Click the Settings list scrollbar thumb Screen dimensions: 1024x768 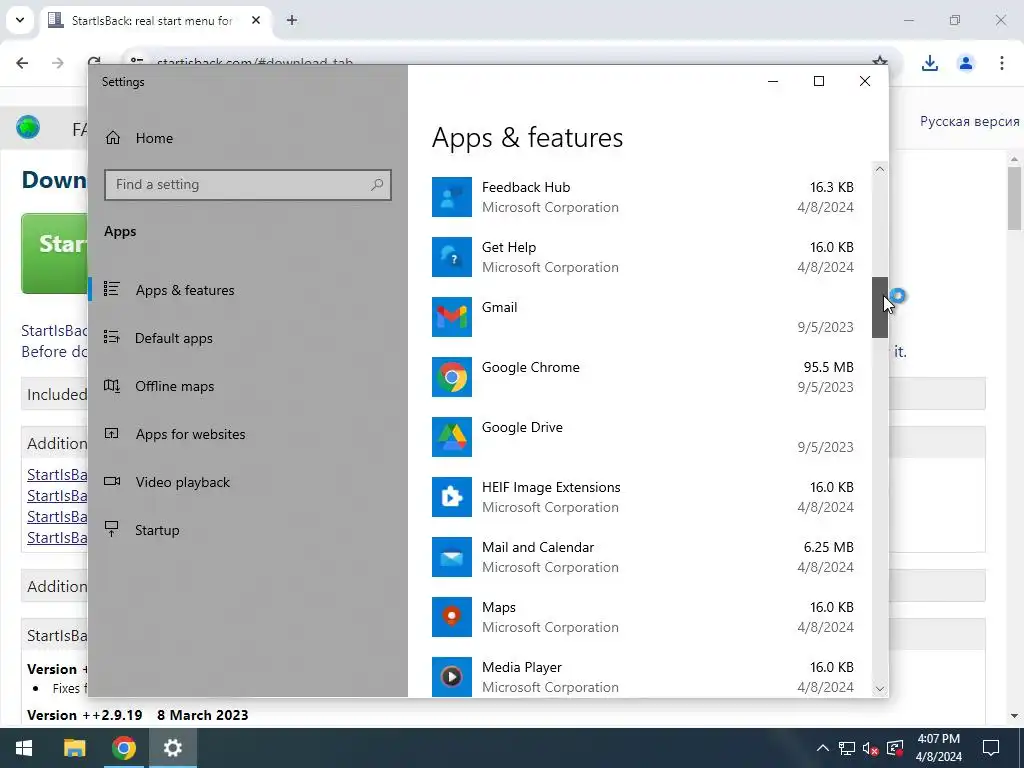(x=880, y=307)
